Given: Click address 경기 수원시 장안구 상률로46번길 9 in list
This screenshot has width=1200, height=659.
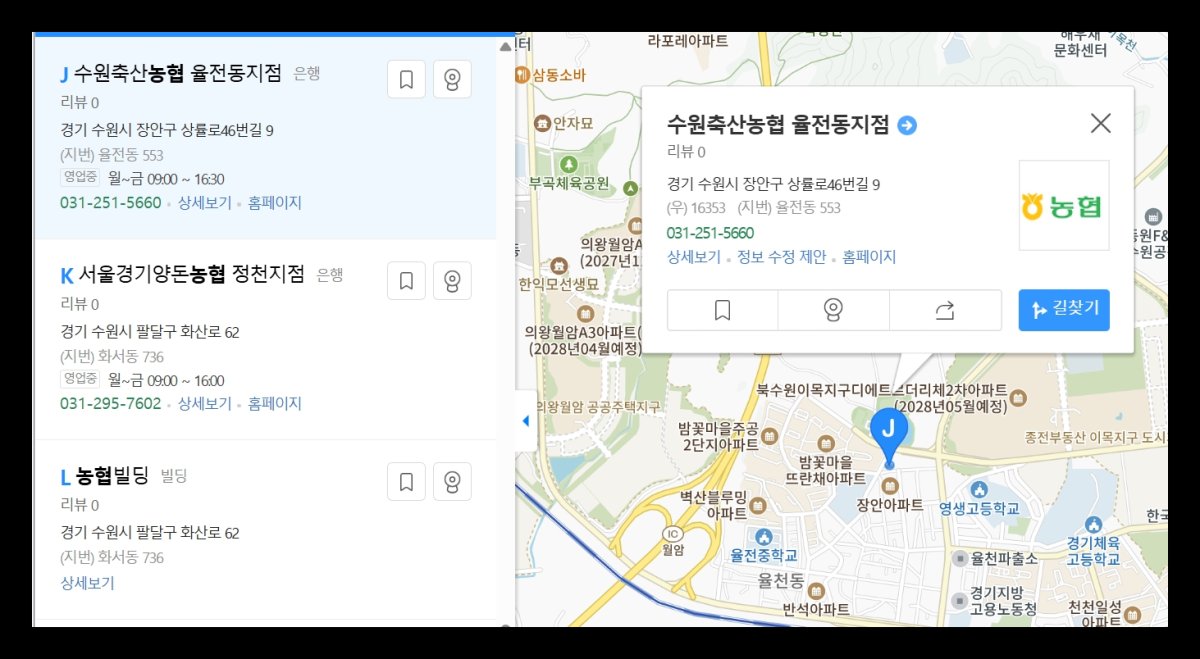Looking at the screenshot, I should click(x=167, y=130).
